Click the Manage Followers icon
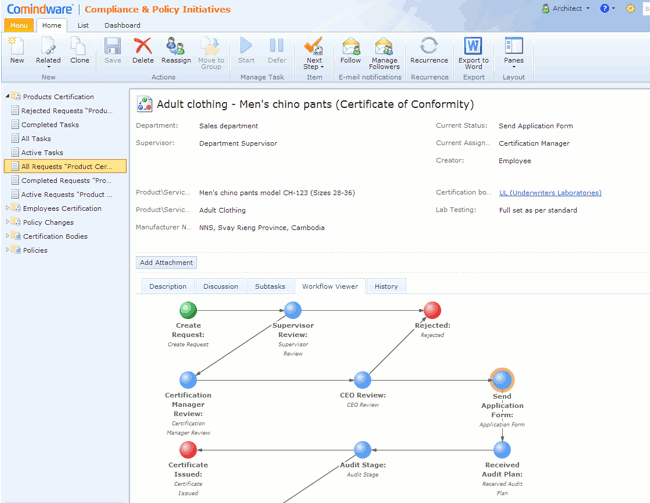 click(x=384, y=46)
